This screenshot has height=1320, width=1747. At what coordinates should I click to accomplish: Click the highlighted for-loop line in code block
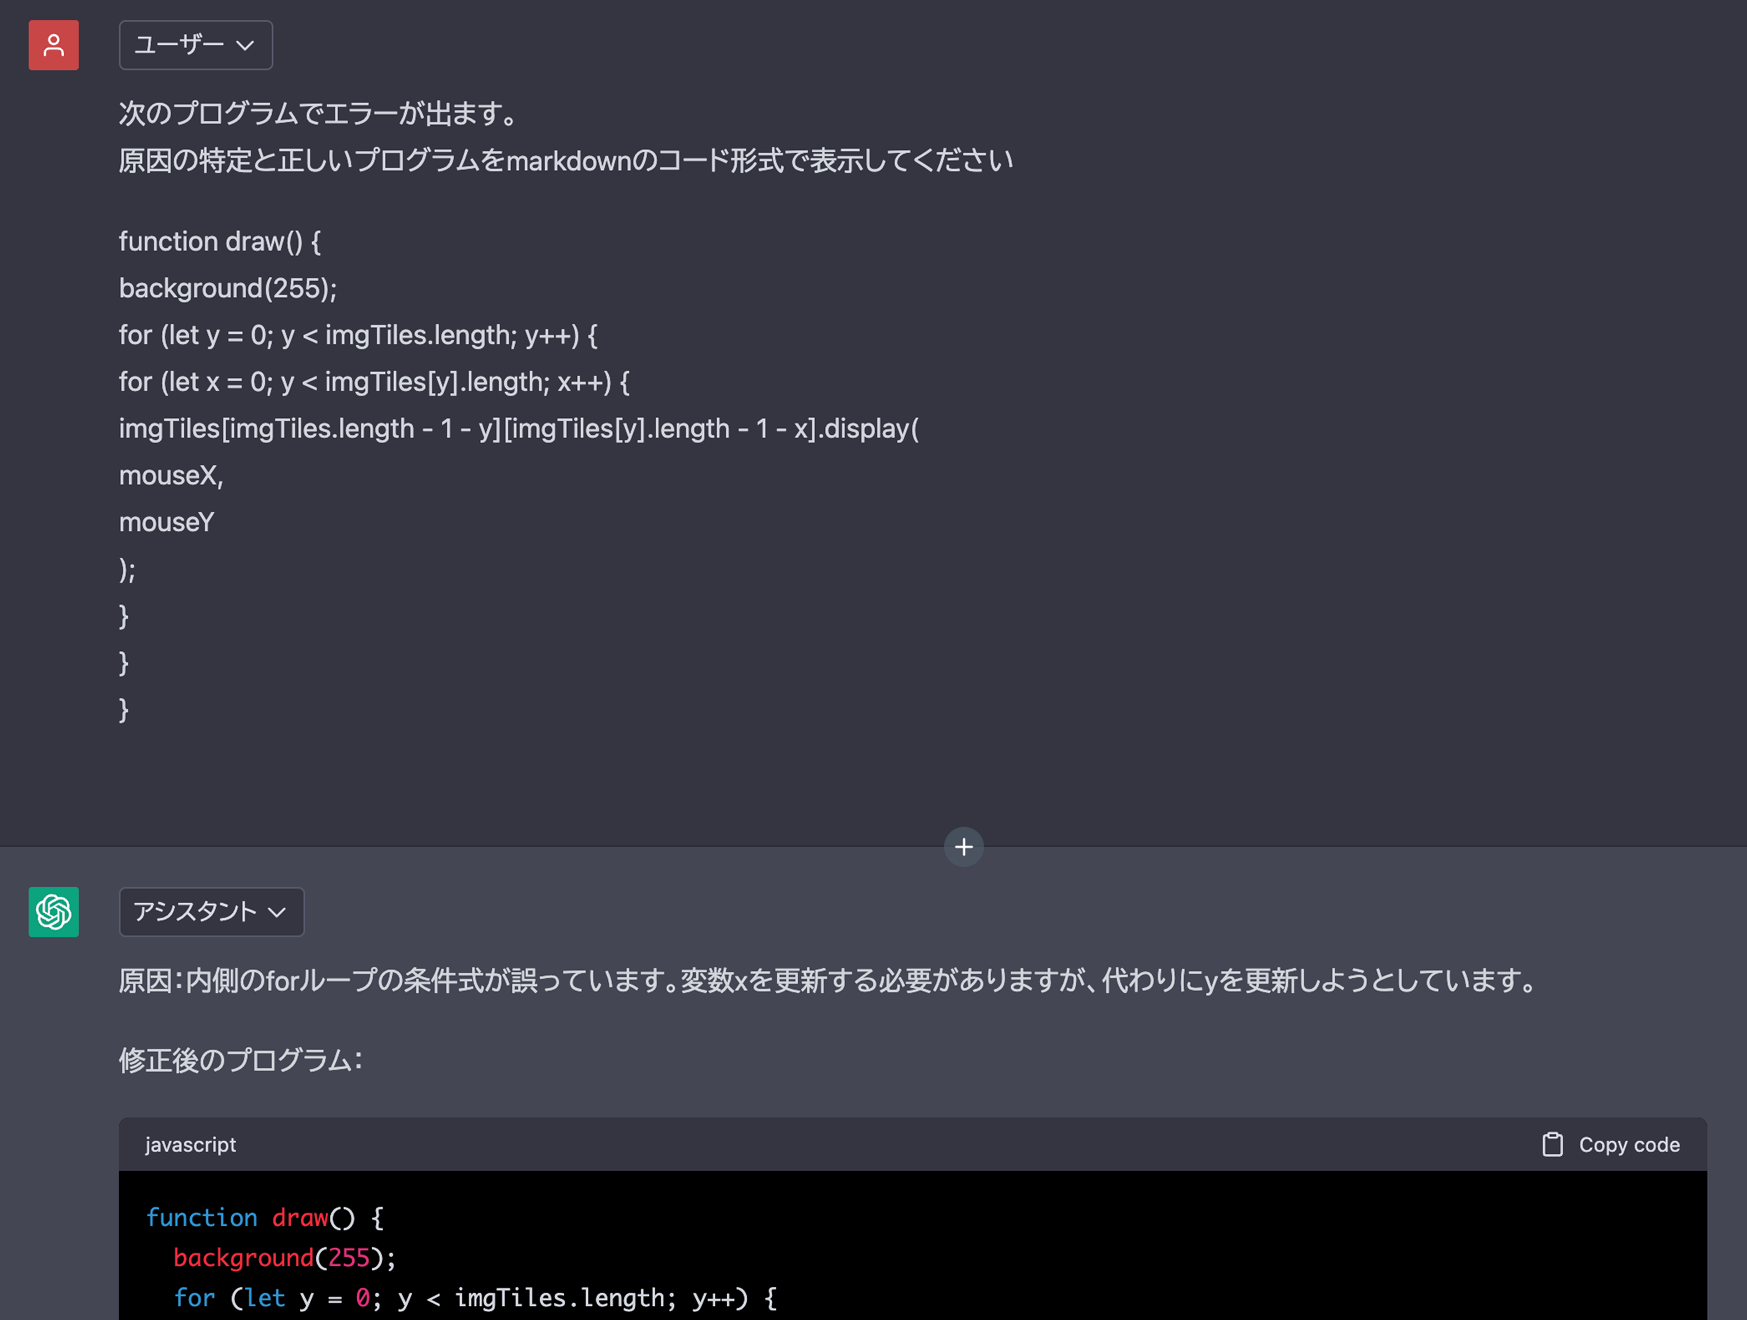point(475,1298)
